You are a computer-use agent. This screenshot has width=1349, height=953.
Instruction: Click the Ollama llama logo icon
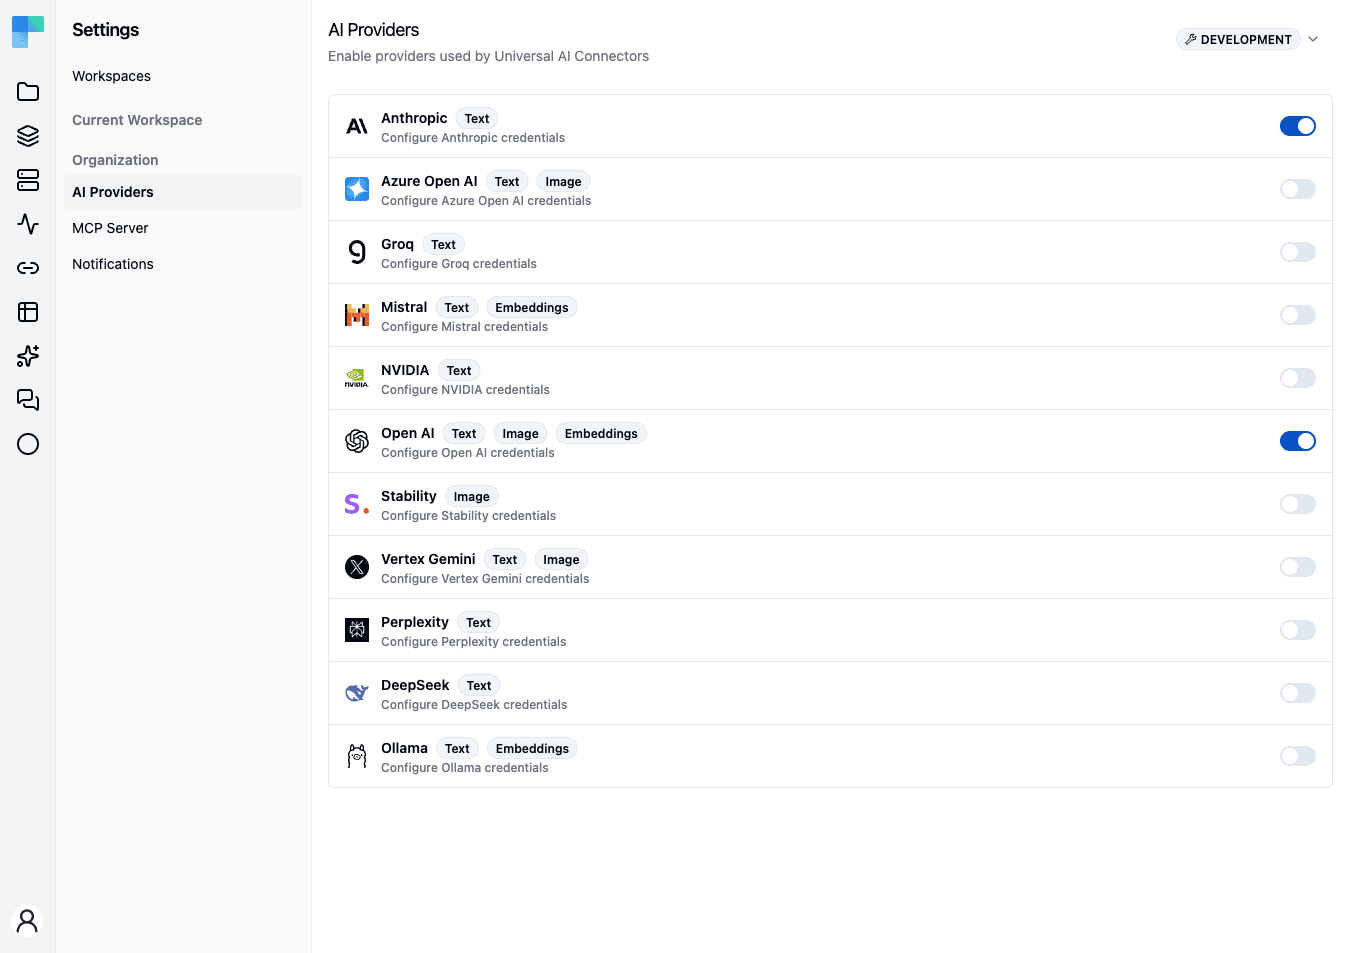[x=357, y=756]
